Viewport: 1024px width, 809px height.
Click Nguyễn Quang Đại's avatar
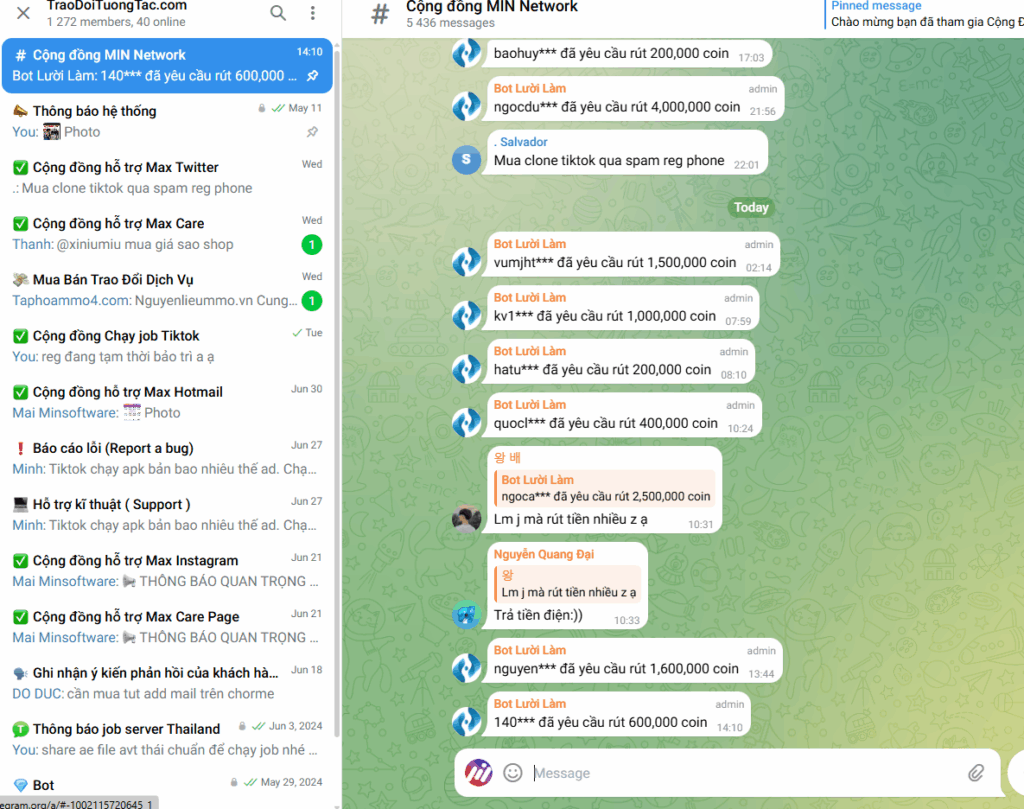(x=466, y=615)
